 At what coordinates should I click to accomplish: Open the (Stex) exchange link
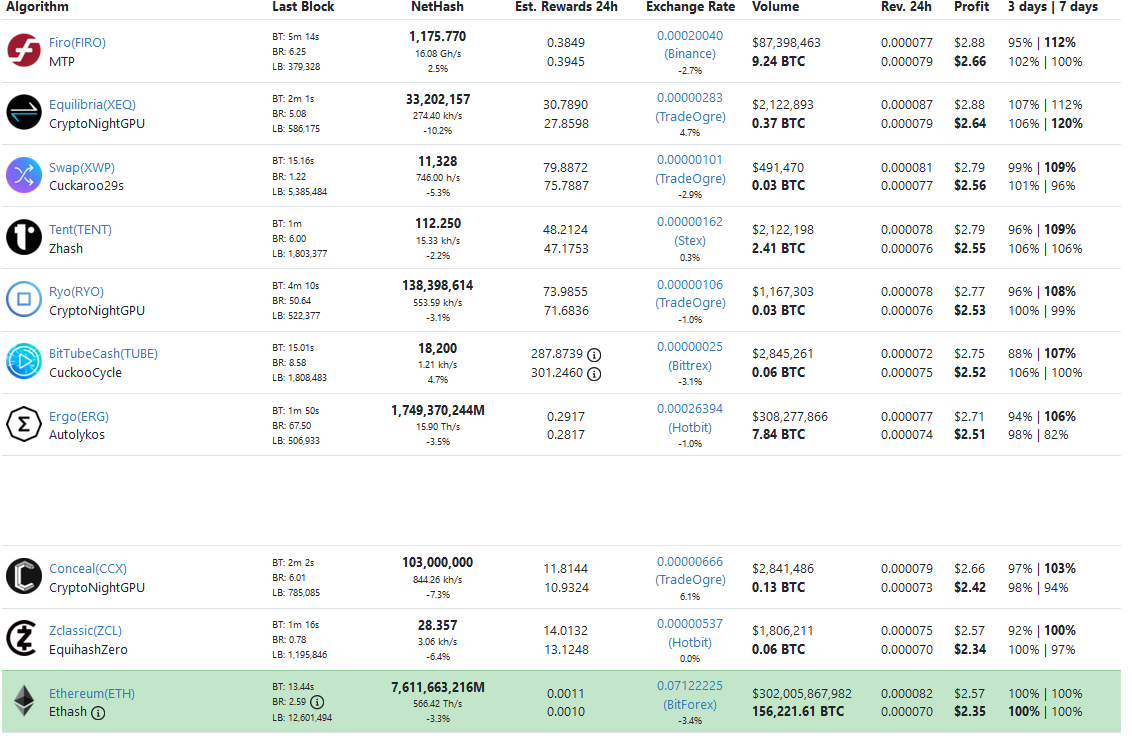tap(690, 241)
